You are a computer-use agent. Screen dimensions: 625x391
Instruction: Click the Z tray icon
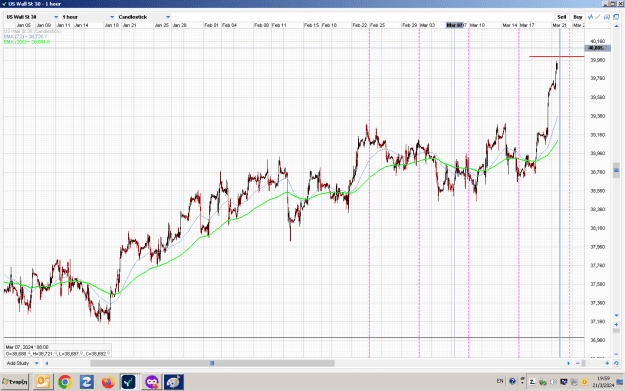click(532, 382)
